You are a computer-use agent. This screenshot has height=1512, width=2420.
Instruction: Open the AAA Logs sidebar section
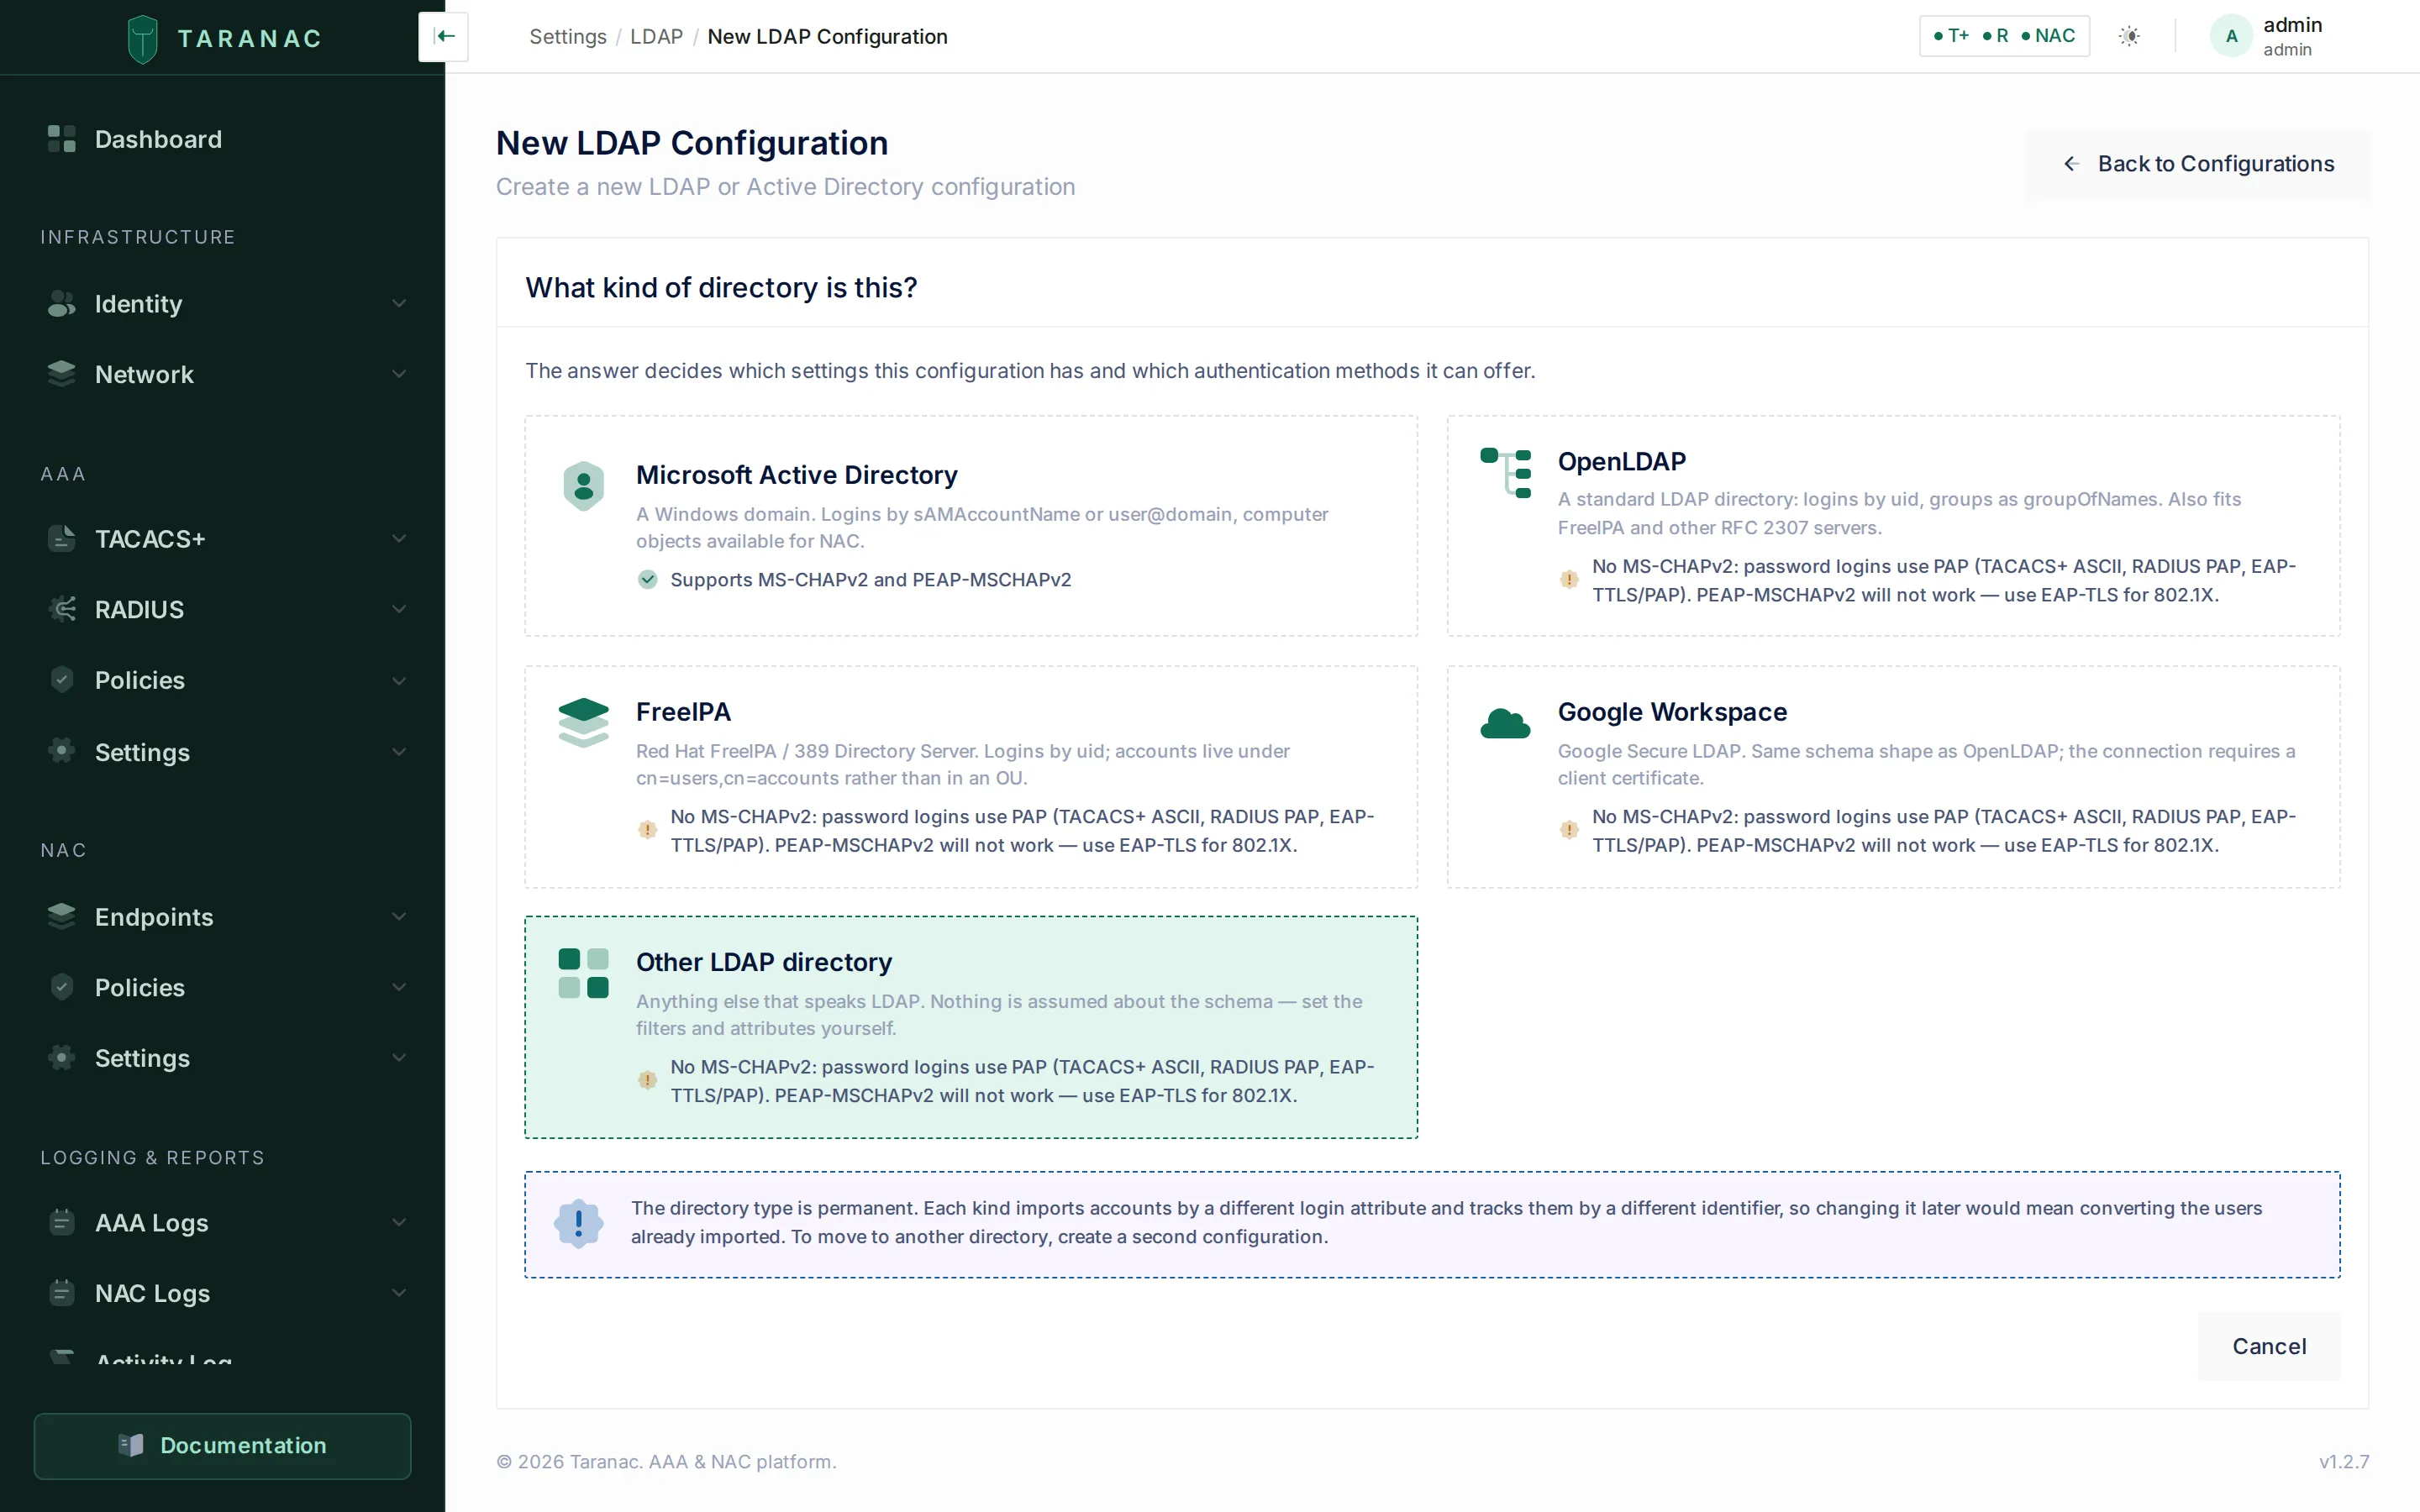(x=222, y=1222)
